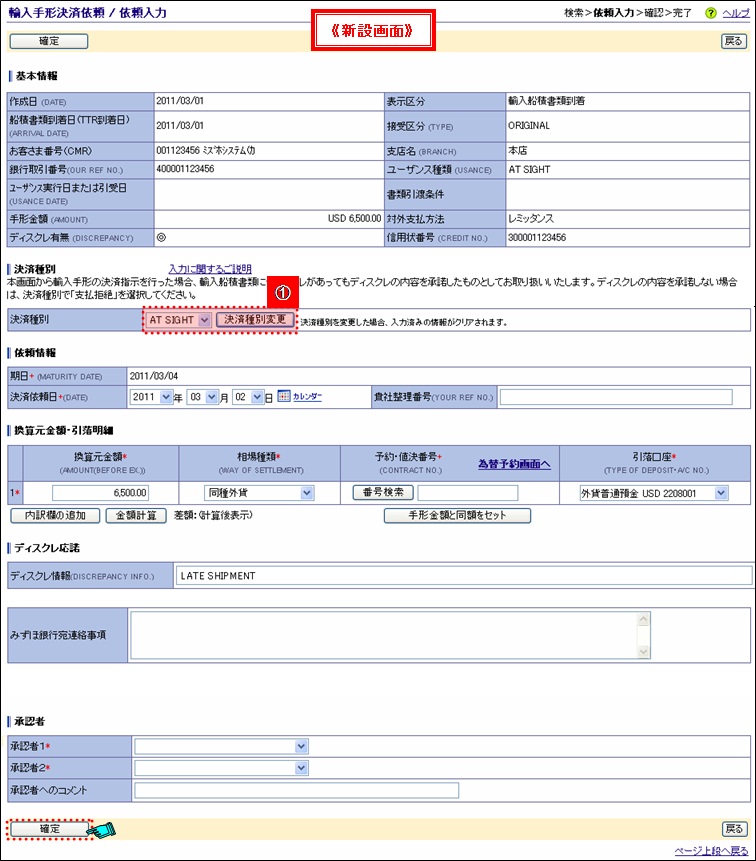756x861 pixels.
Task: Click the ディスクレ情報 field LATE SHIPMENT
Action: pos(464,575)
